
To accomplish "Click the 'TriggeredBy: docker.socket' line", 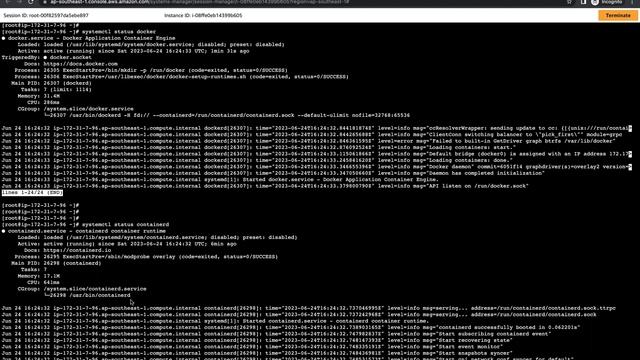I will coord(47,58).
